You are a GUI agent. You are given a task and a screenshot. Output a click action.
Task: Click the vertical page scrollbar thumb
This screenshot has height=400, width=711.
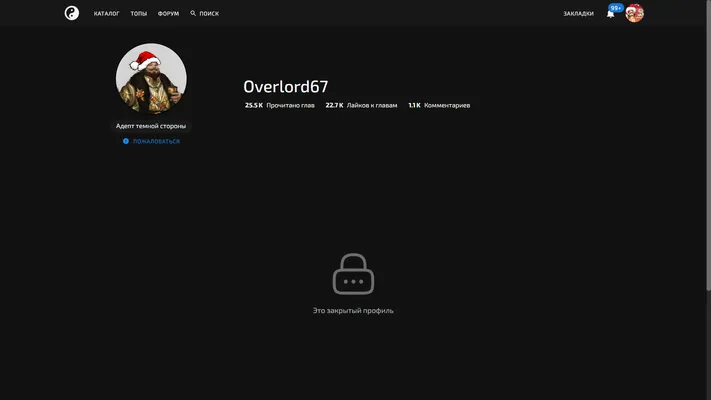point(709,145)
